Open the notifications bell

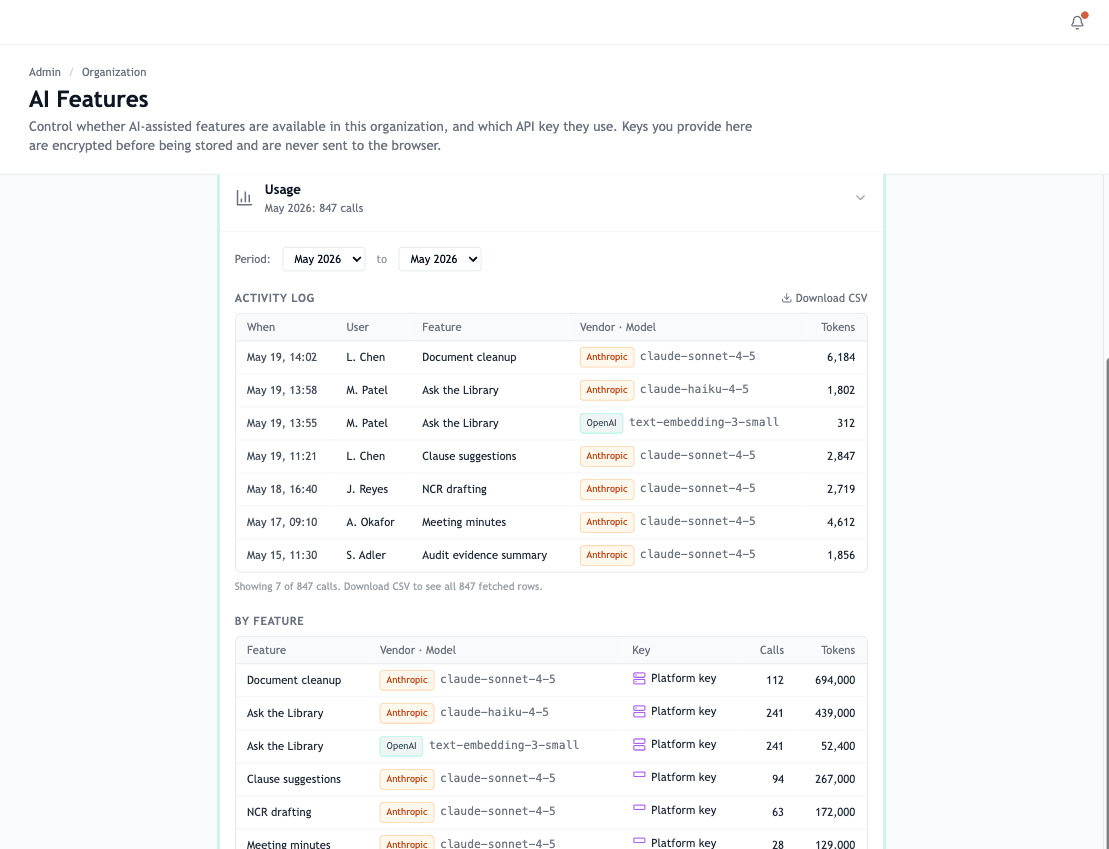(1077, 23)
